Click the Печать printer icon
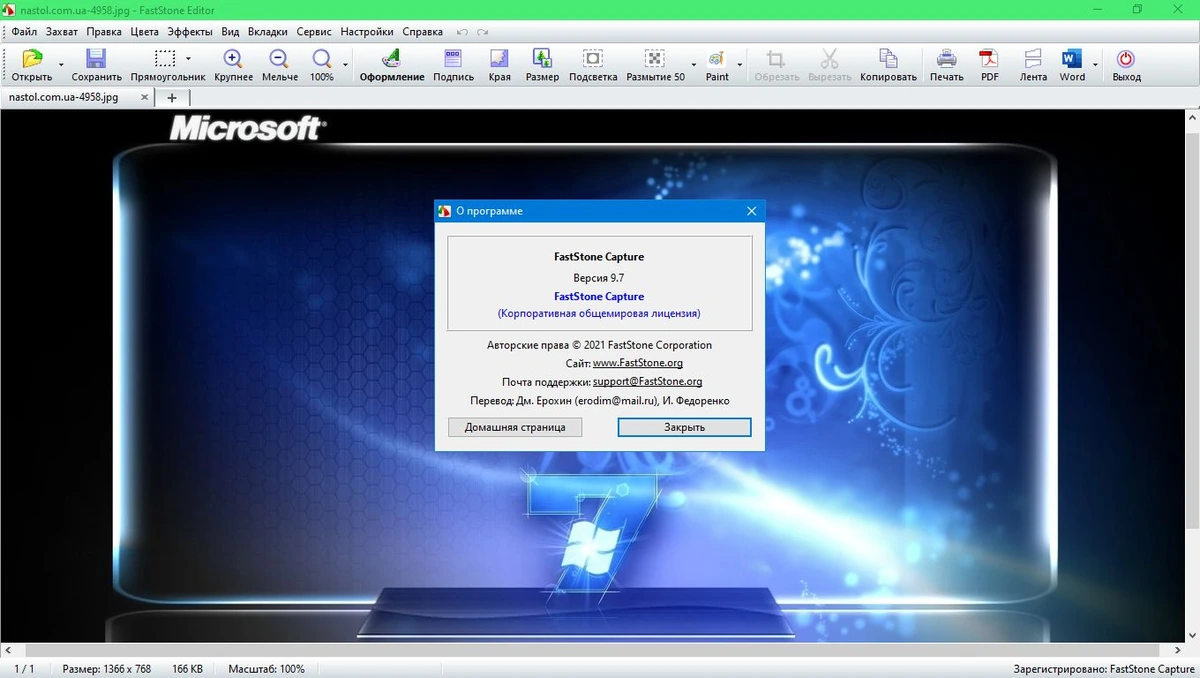 (946, 59)
